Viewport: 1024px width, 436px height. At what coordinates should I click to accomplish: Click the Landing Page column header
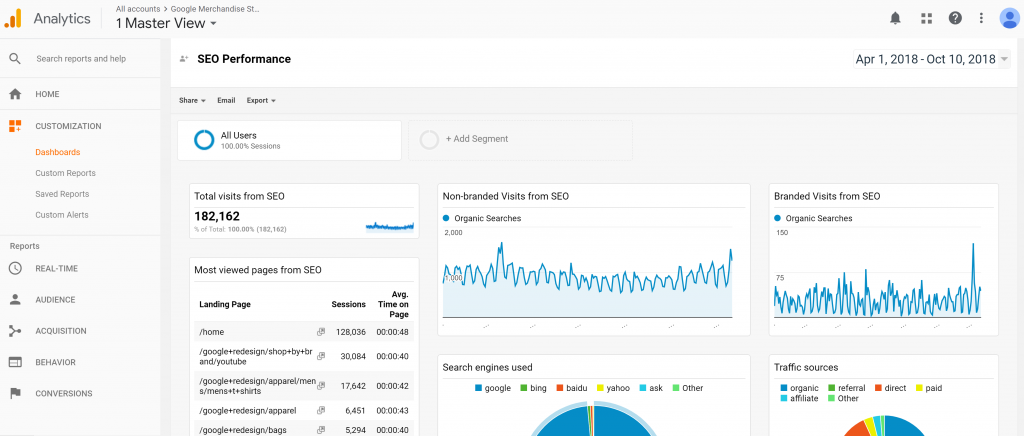(x=225, y=304)
